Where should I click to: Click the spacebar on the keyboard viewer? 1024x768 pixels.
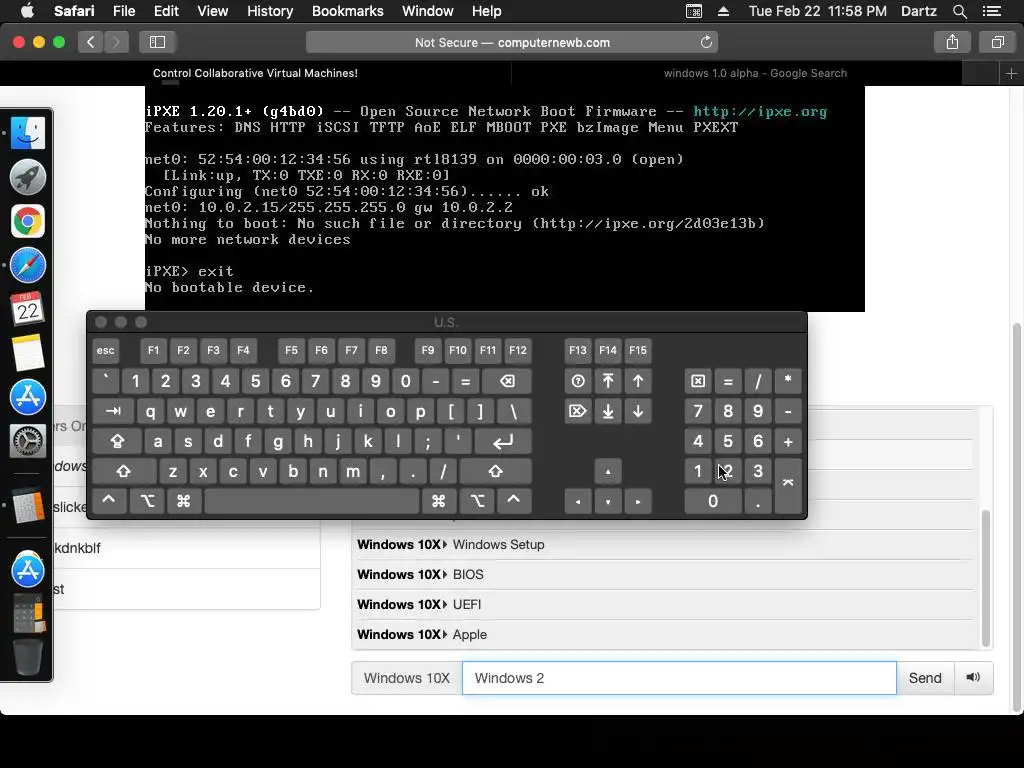tap(312, 501)
